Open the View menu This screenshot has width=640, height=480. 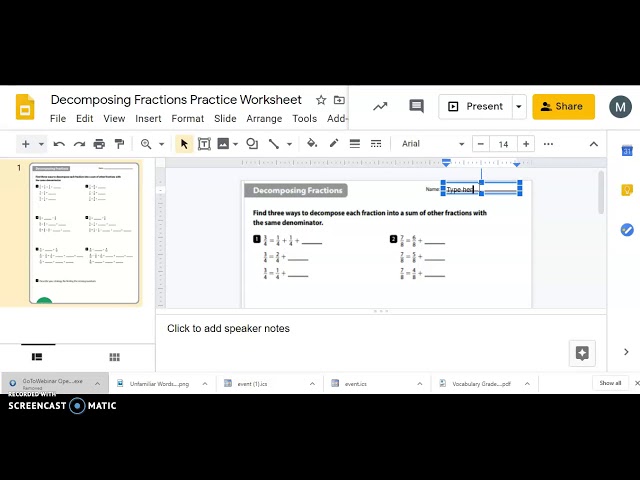click(114, 118)
